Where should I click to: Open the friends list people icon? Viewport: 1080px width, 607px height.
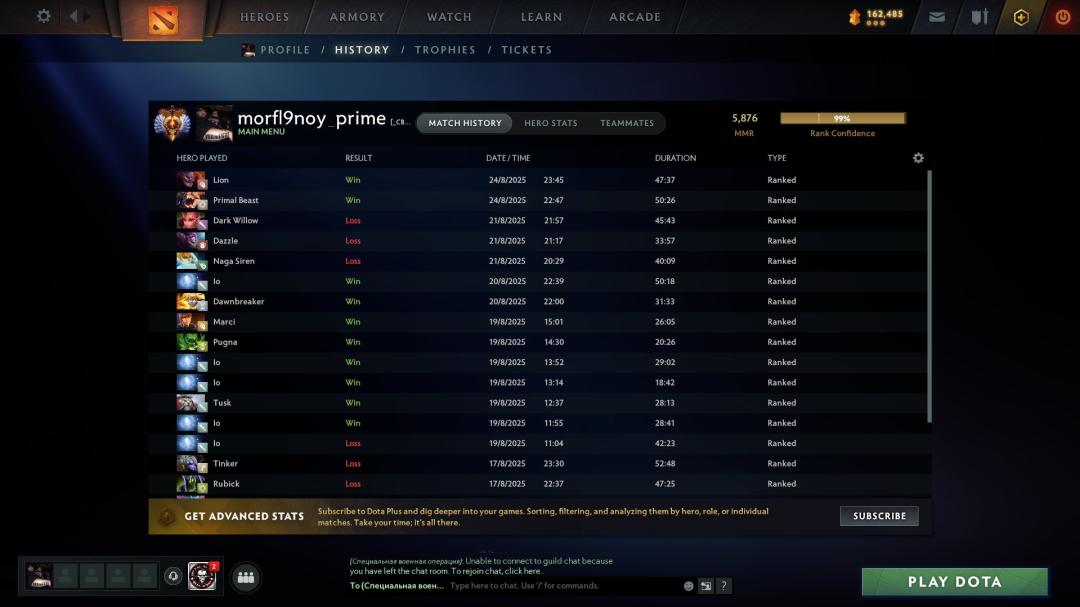246,577
